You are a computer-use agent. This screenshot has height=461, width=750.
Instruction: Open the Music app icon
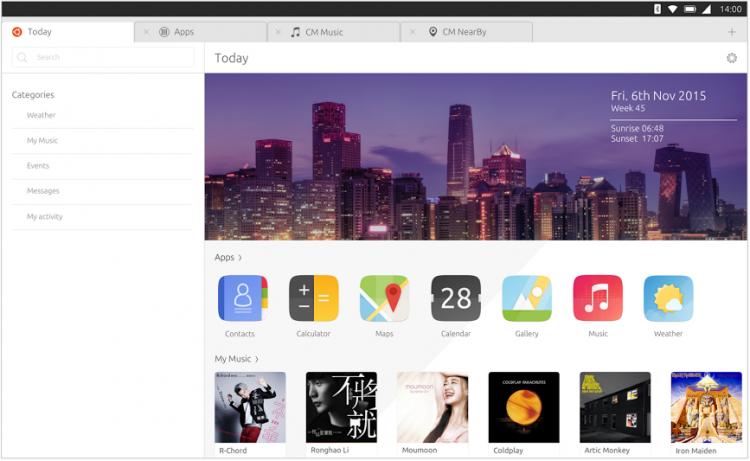tap(597, 298)
